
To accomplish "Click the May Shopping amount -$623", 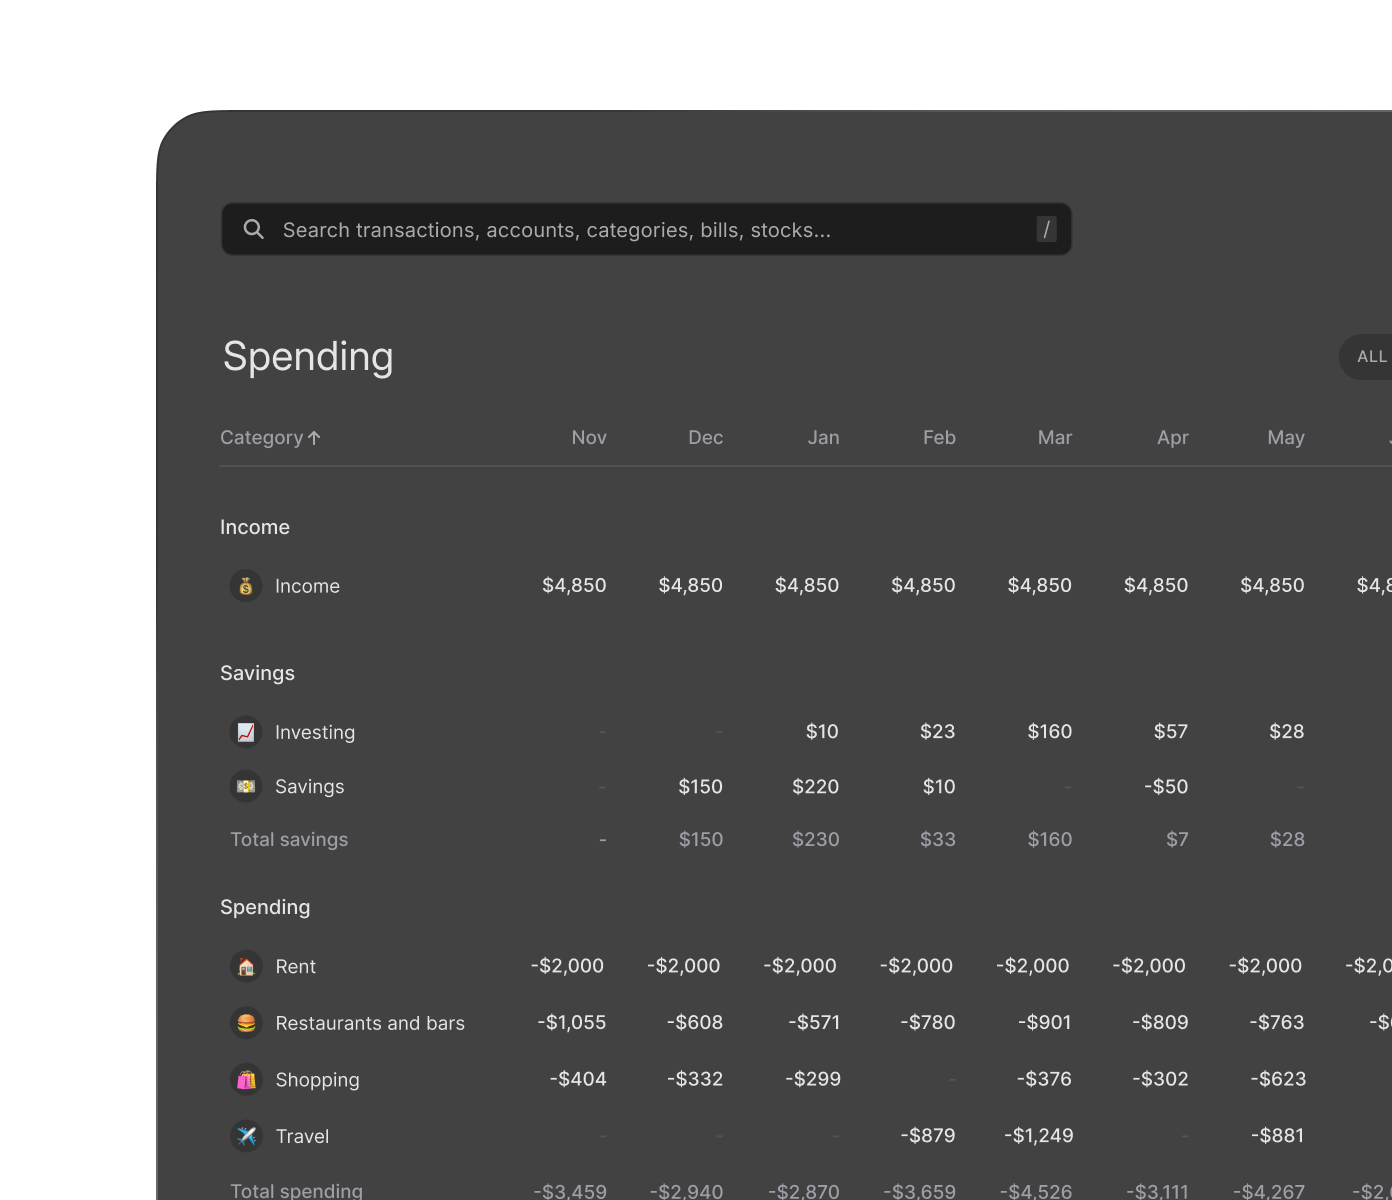I will (x=1277, y=1079).
